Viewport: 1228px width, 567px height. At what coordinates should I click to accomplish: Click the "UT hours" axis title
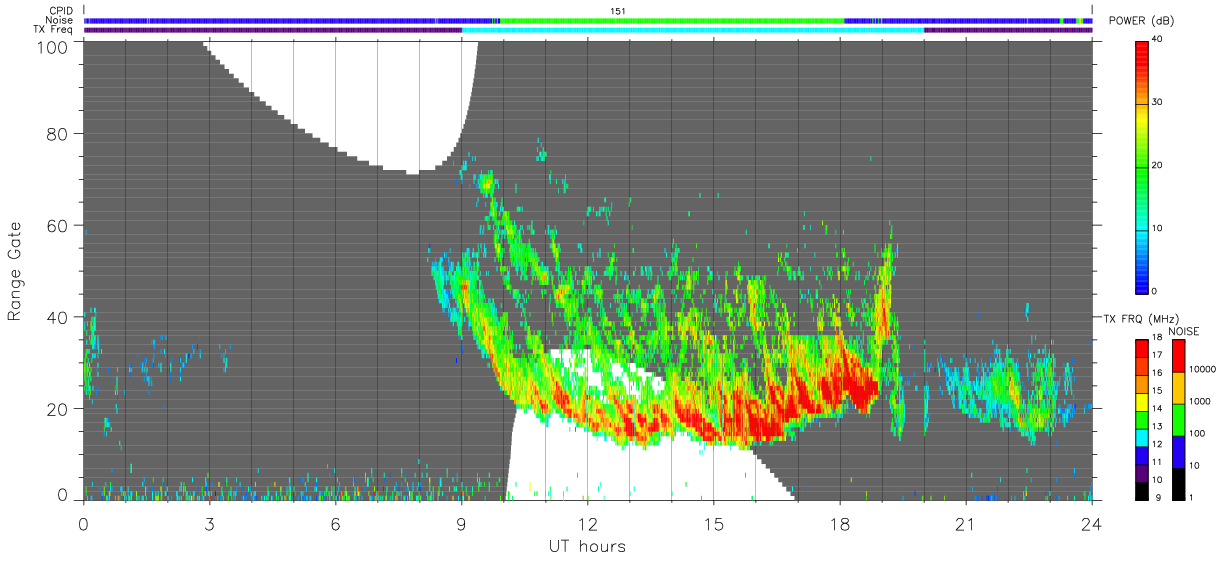point(586,546)
